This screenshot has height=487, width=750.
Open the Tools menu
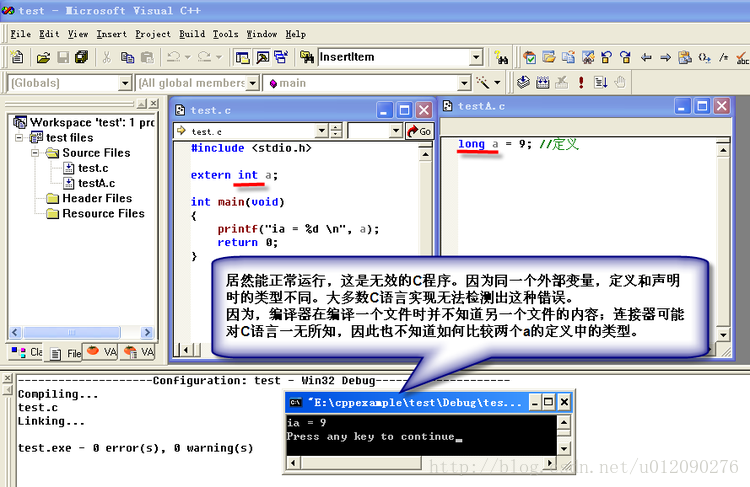[225, 34]
